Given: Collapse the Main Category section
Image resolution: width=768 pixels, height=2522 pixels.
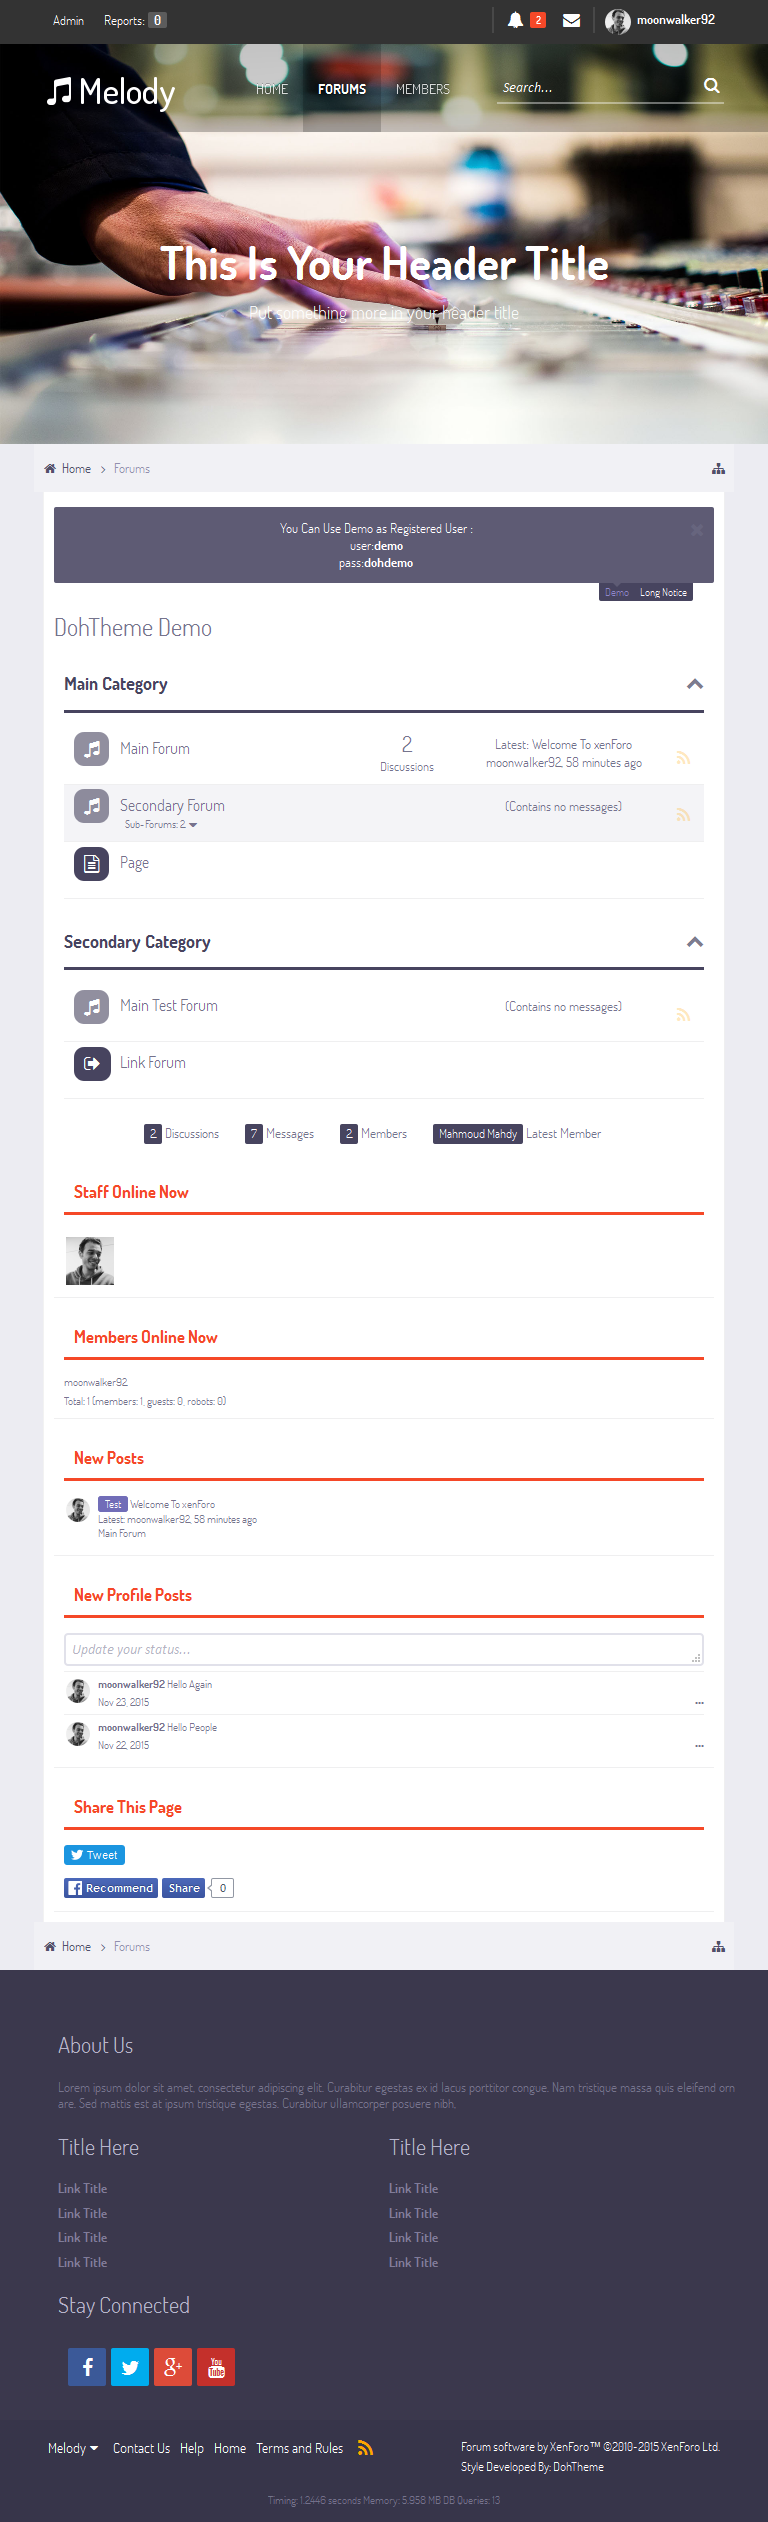Looking at the screenshot, I should [695, 684].
